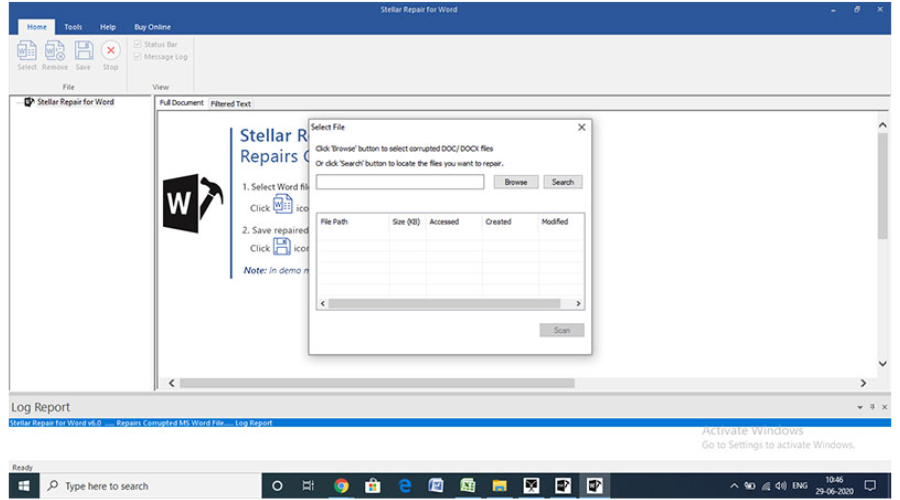Open Microsoft Store from taskbar
Viewport: 900px width, 500px height.
(x=373, y=486)
